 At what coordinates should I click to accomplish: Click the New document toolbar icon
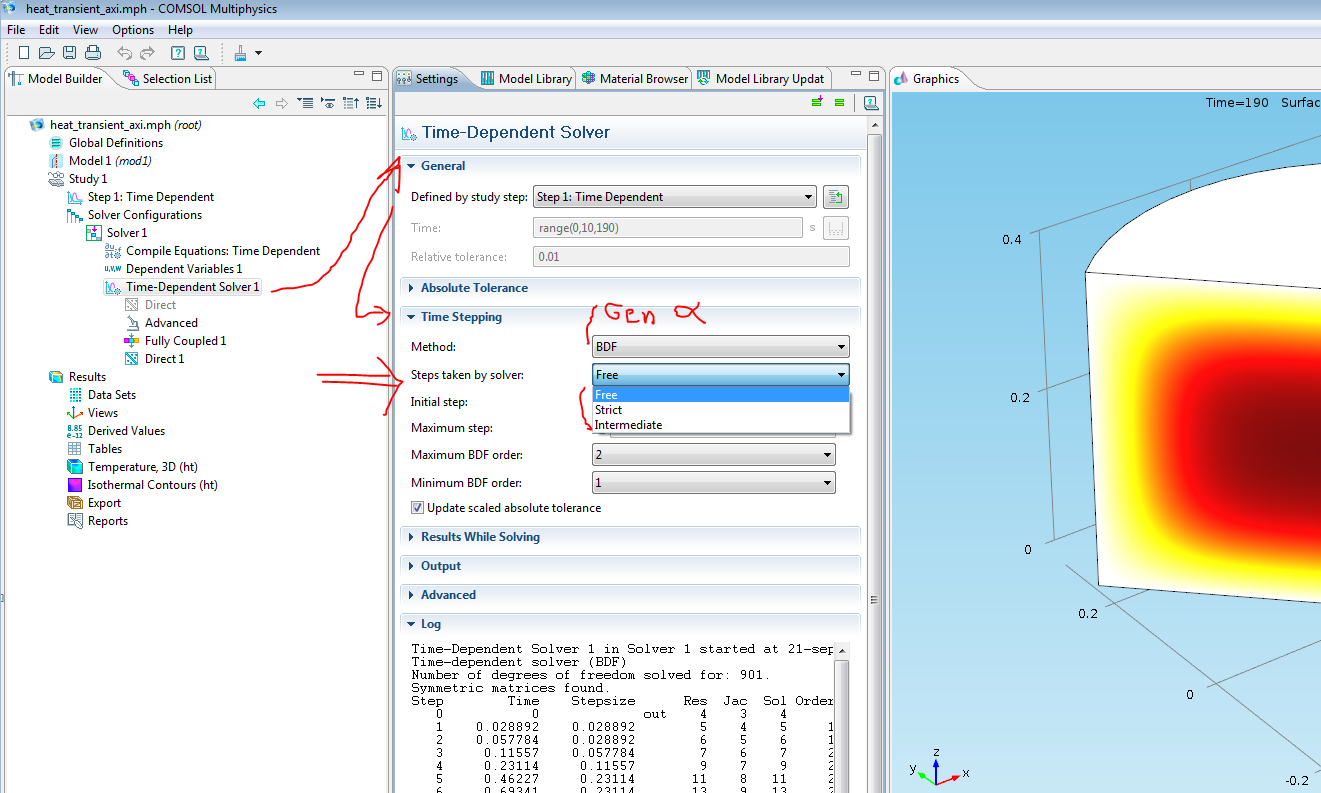[x=24, y=53]
